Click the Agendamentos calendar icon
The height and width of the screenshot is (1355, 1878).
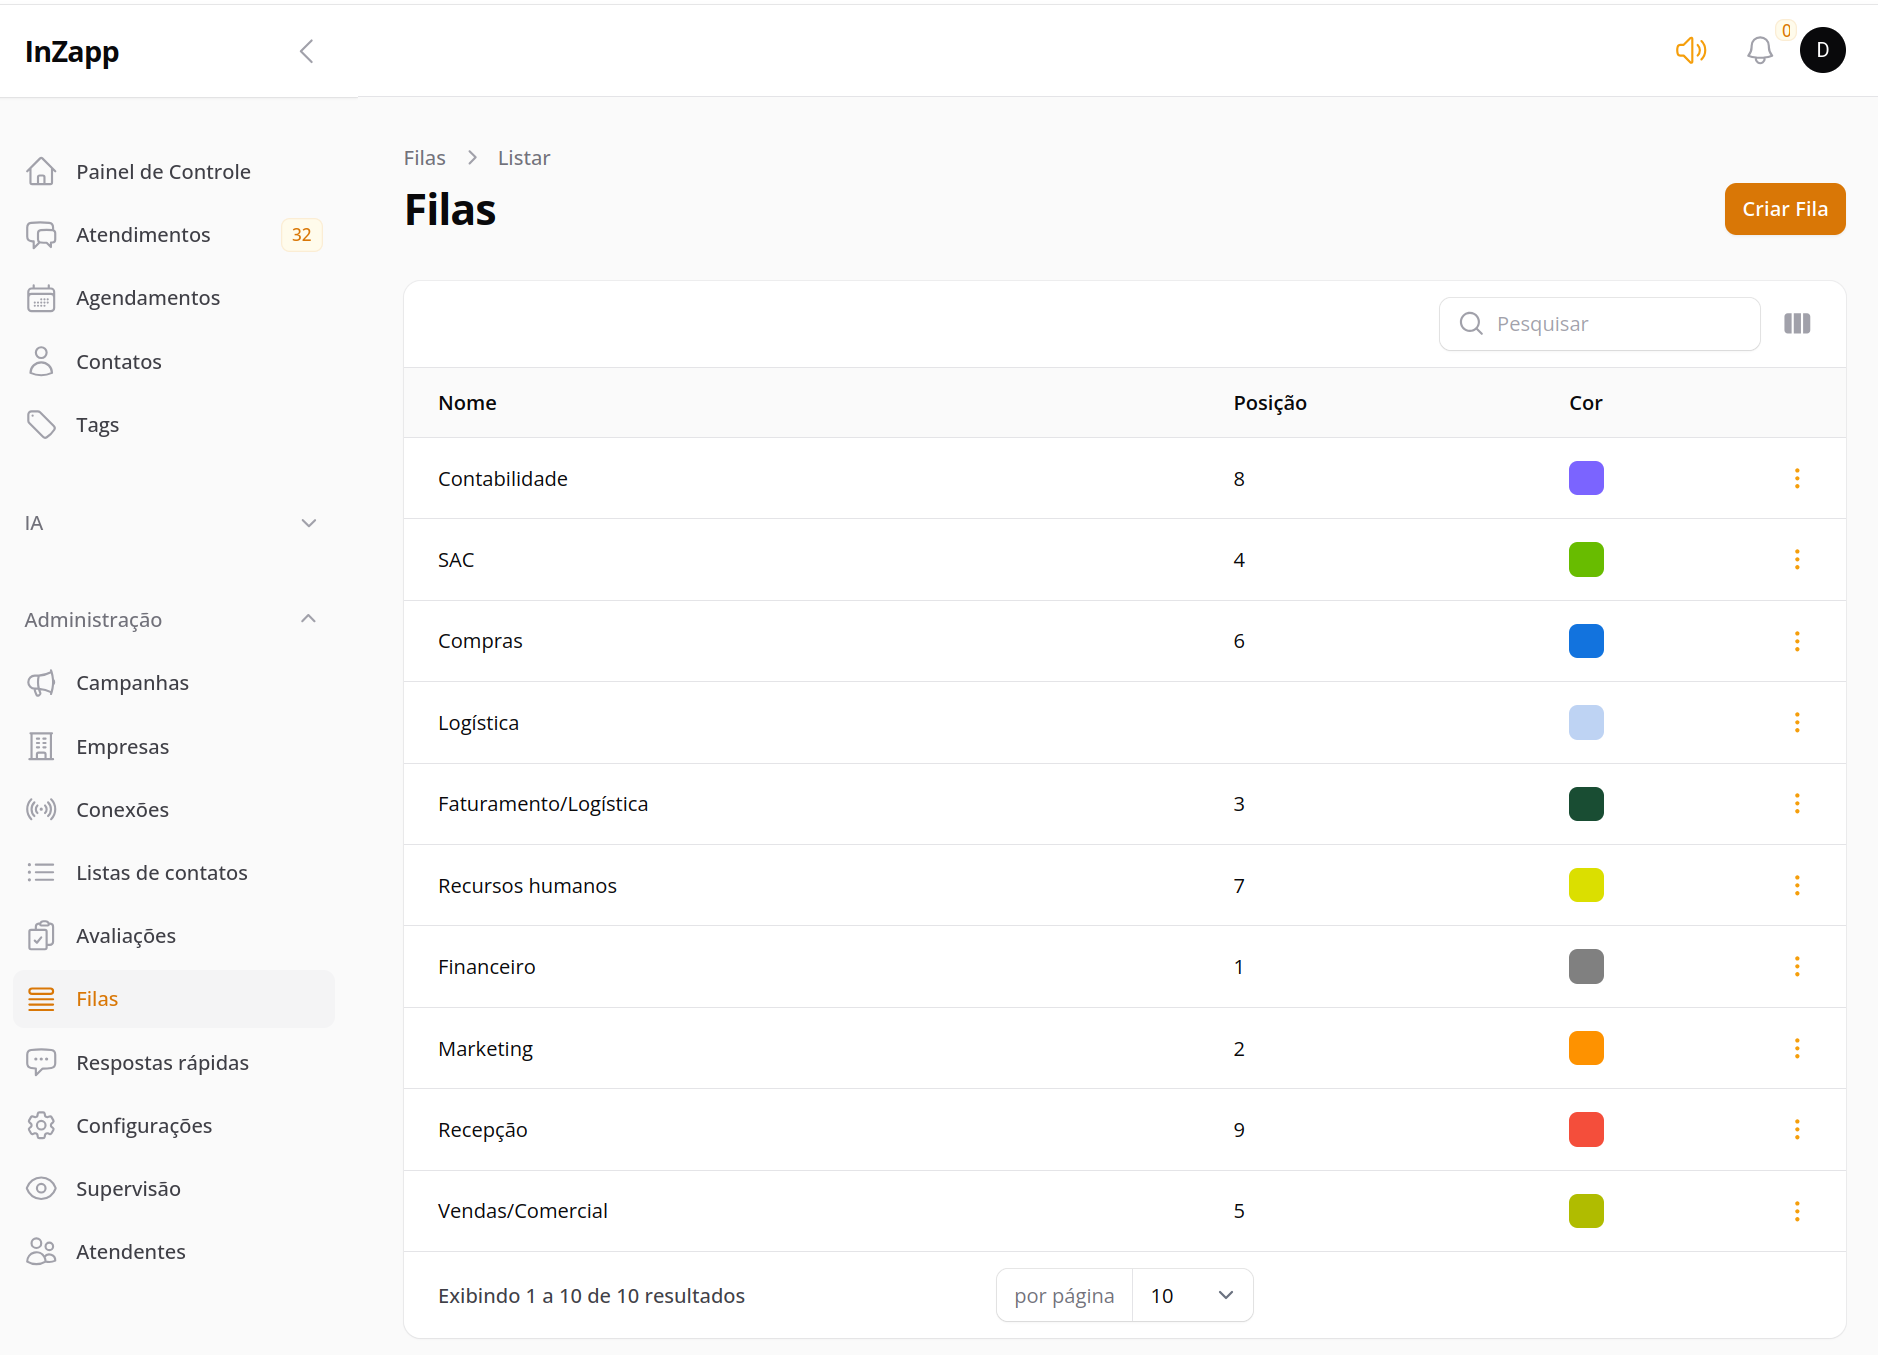(x=41, y=297)
